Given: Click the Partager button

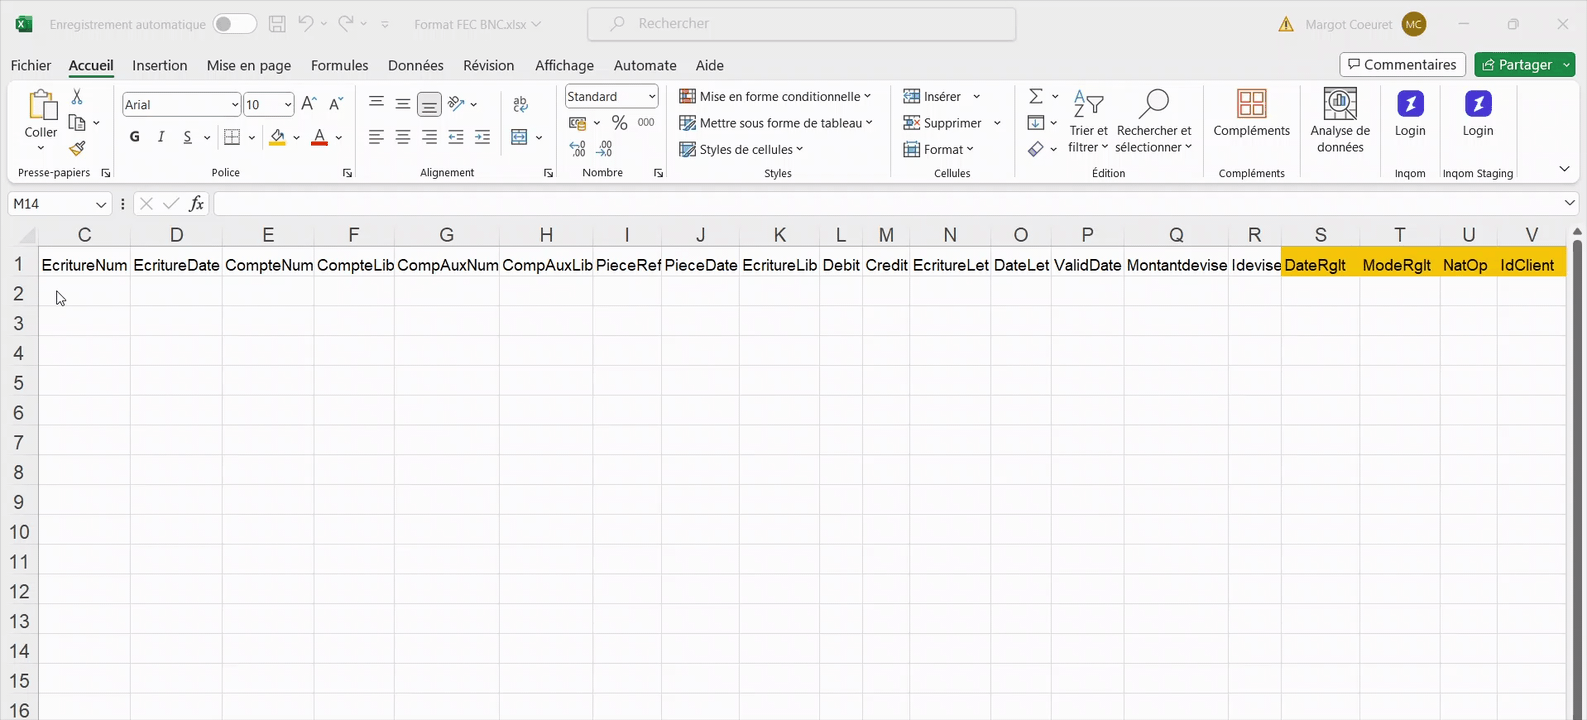Looking at the screenshot, I should [1516, 65].
